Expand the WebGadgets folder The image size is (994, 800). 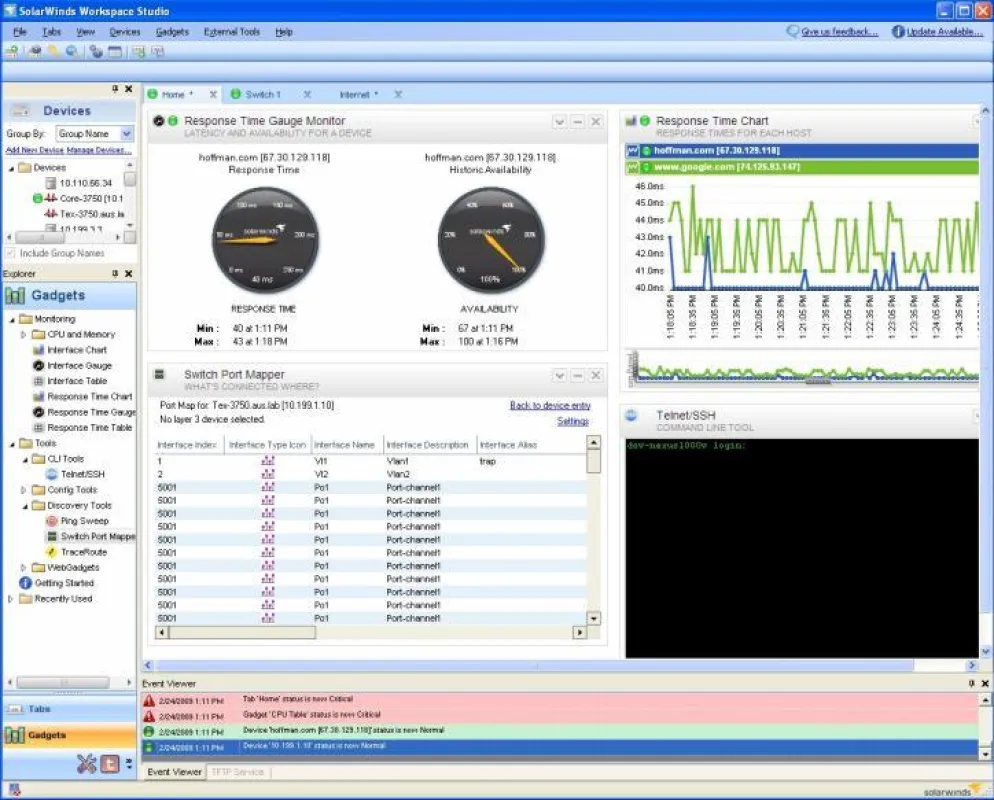coord(23,568)
